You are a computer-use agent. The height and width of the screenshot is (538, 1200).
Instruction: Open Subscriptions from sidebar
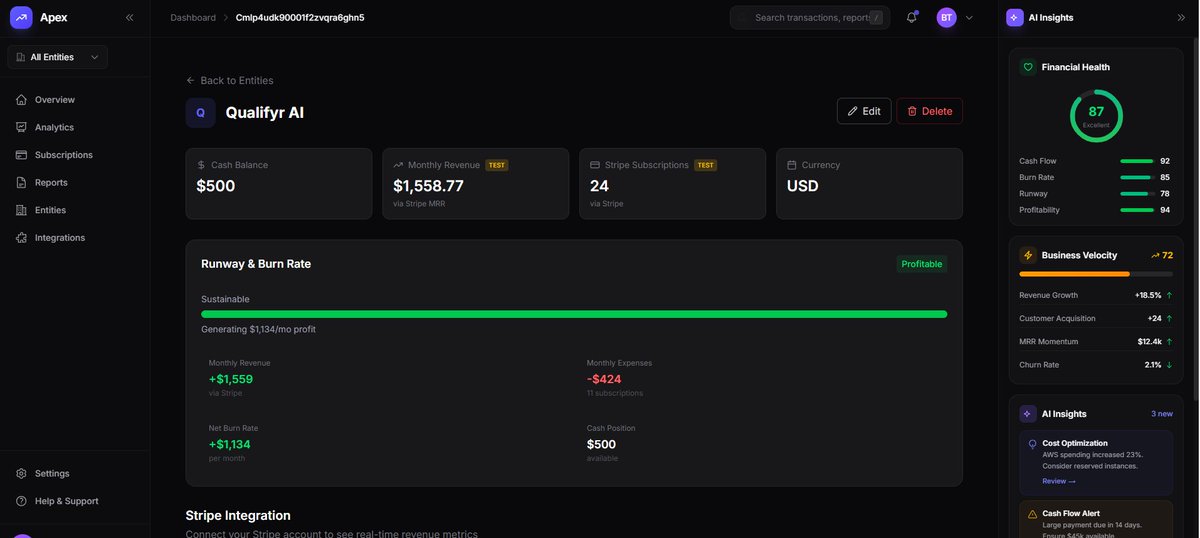pos(75,155)
